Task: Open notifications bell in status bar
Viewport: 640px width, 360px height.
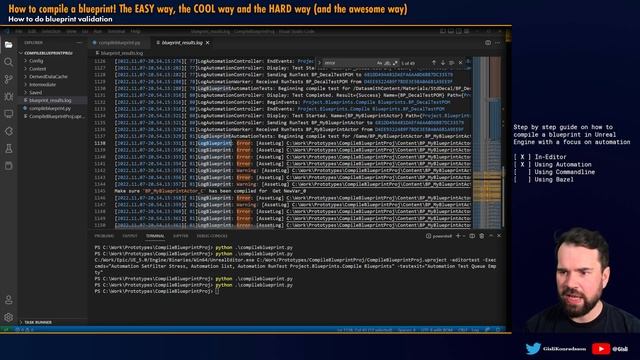Action: tap(498, 329)
